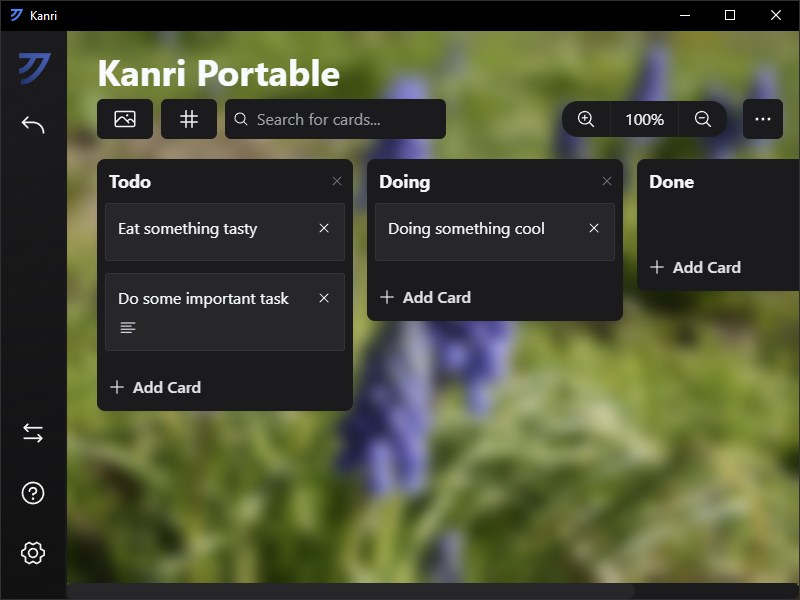The width and height of the screenshot is (800, 600).
Task: Click the Kanri logo in sidebar
Action: pyautogui.click(x=33, y=68)
